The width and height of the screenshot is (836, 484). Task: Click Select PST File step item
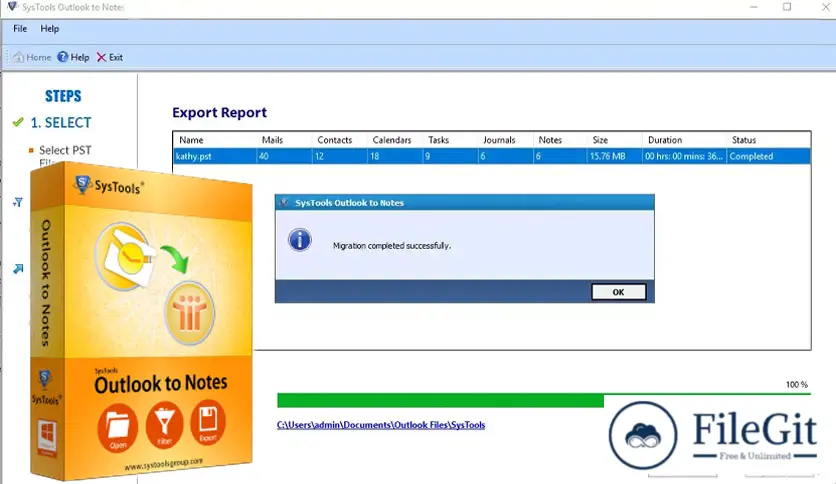[x=65, y=155]
